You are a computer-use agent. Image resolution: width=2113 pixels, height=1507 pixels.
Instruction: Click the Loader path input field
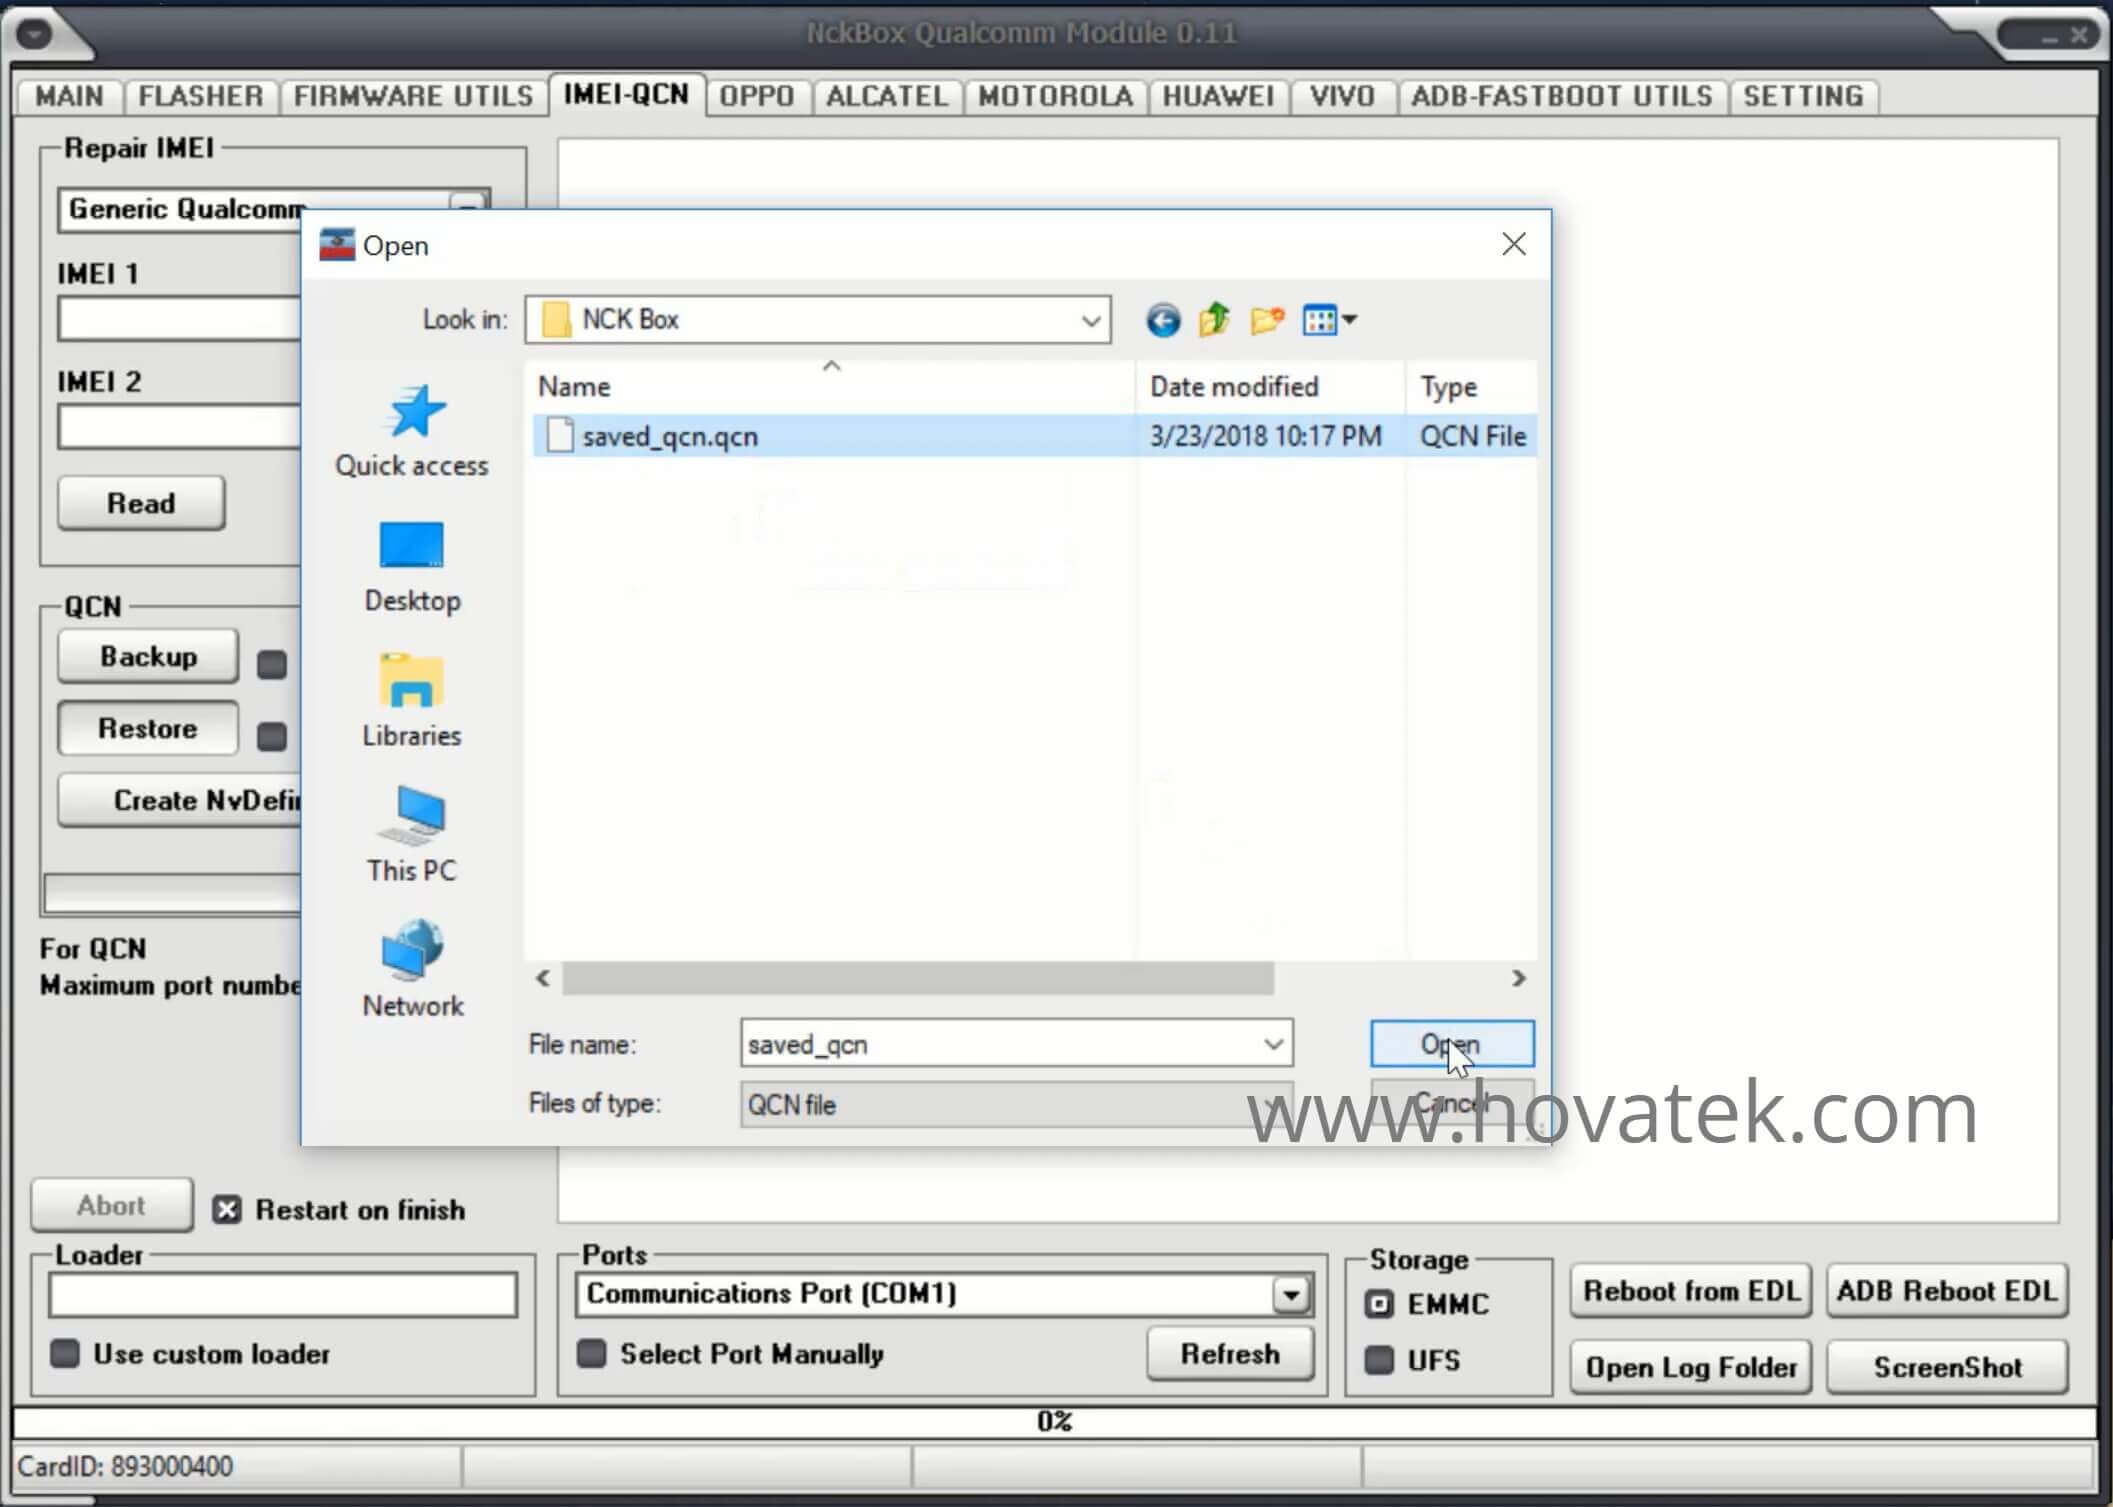coord(283,1296)
